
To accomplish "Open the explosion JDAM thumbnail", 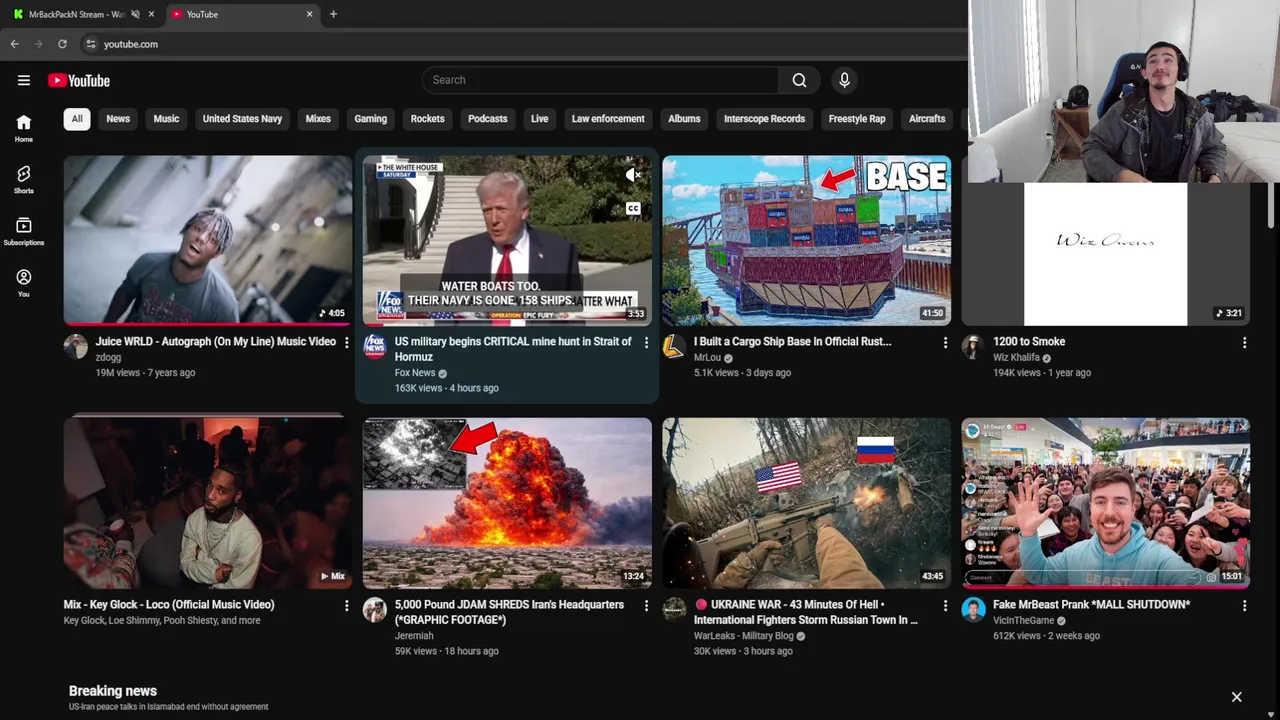I will point(507,503).
